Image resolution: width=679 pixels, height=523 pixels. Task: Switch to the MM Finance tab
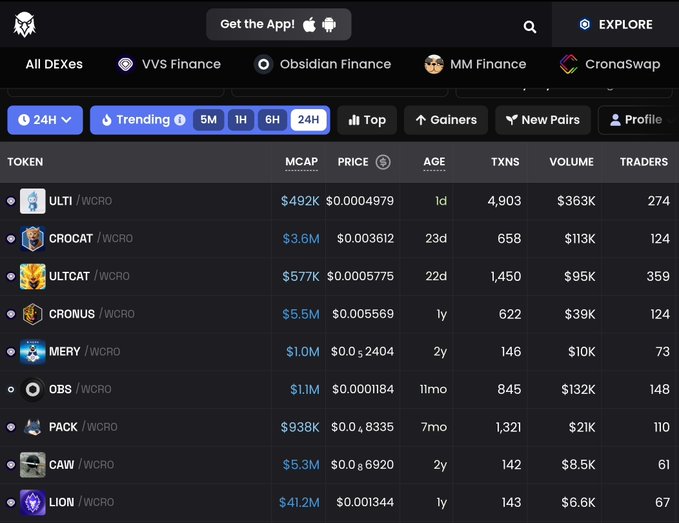pyautogui.click(x=475, y=65)
